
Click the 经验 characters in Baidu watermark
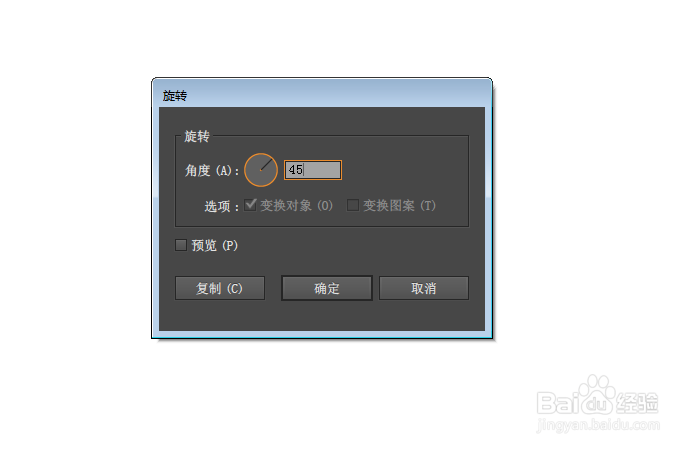[637, 402]
